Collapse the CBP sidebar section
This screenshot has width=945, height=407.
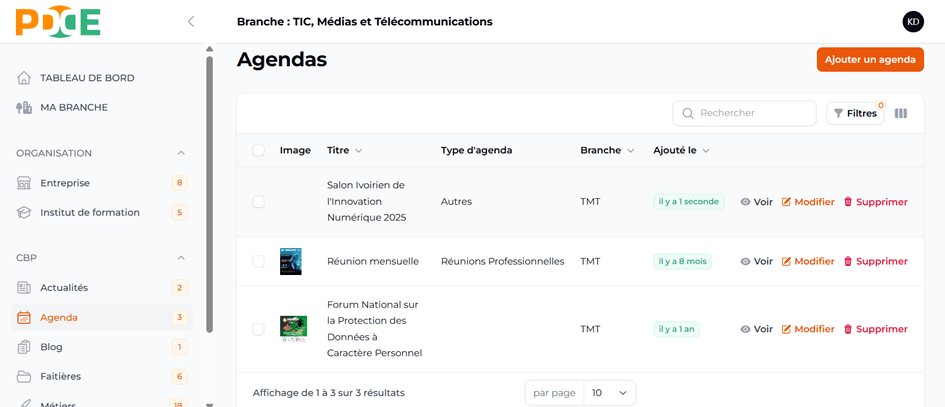[181, 258]
